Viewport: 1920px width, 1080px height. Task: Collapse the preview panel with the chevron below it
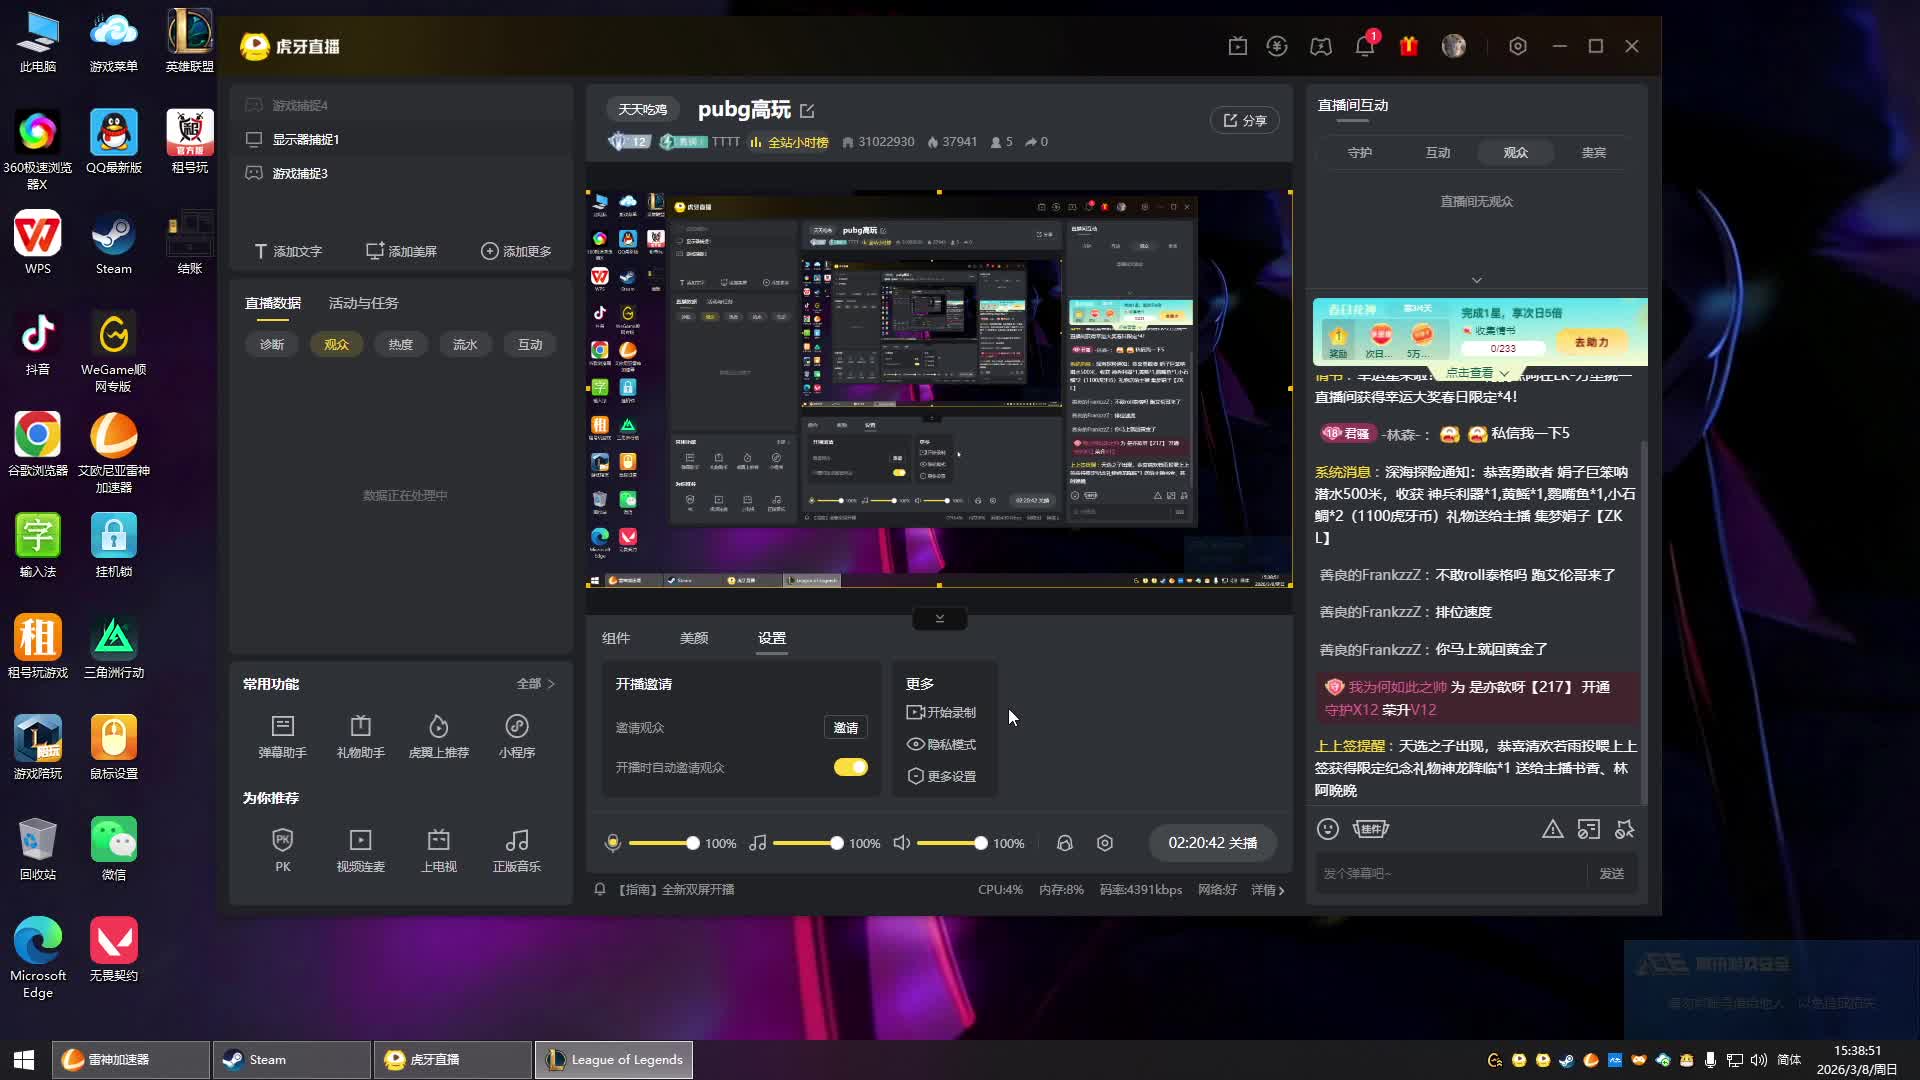point(939,619)
